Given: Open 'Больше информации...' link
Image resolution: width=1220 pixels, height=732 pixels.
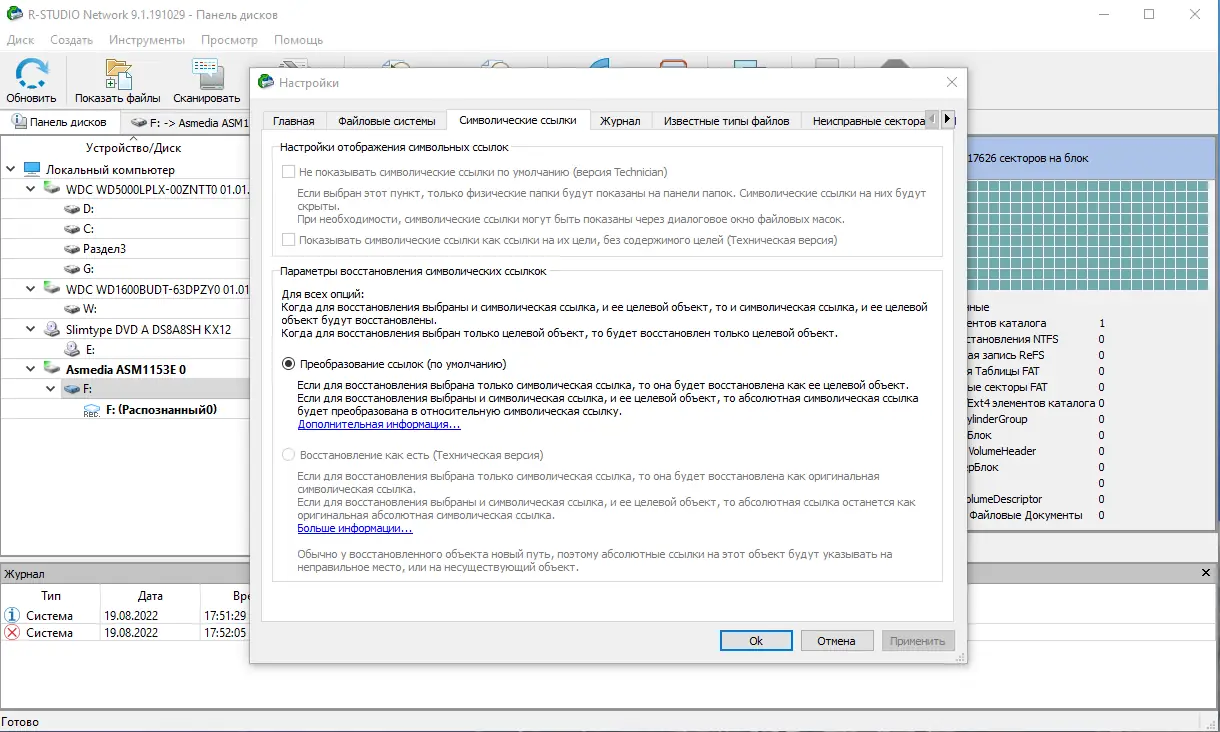Looking at the screenshot, I should click(x=355, y=528).
